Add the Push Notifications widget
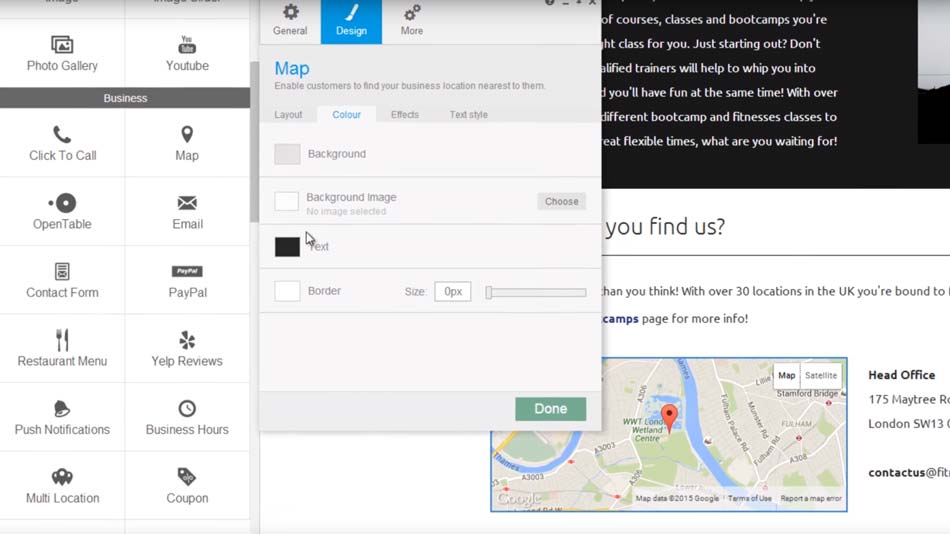This screenshot has height=534, width=950. tap(62, 417)
